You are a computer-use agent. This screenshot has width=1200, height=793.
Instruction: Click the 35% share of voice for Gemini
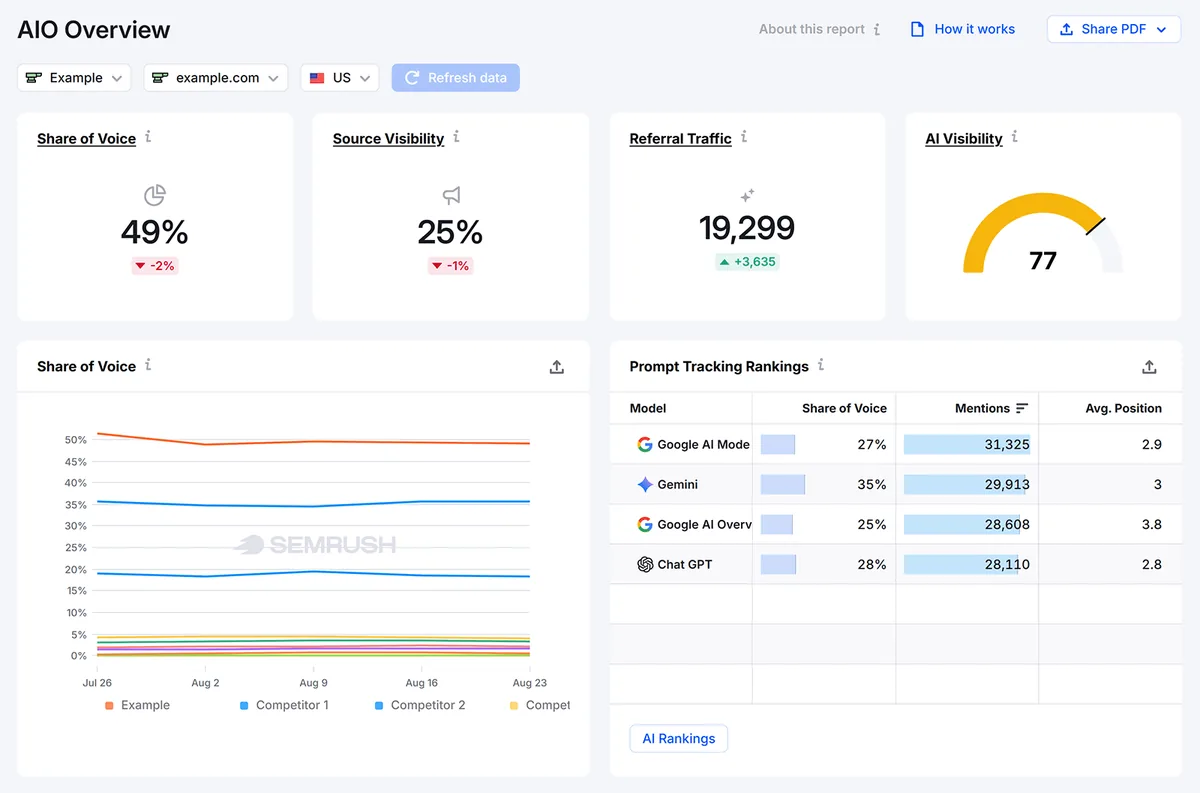tap(872, 484)
